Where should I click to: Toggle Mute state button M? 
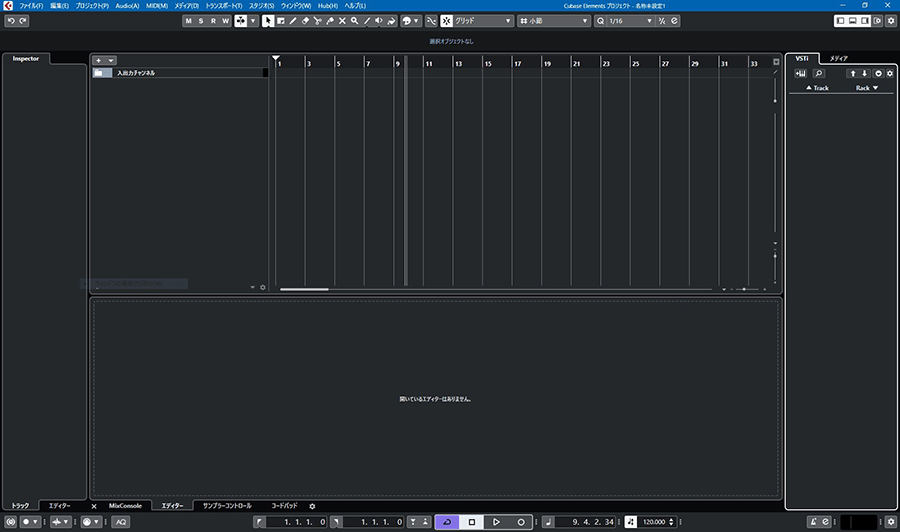(x=188, y=21)
